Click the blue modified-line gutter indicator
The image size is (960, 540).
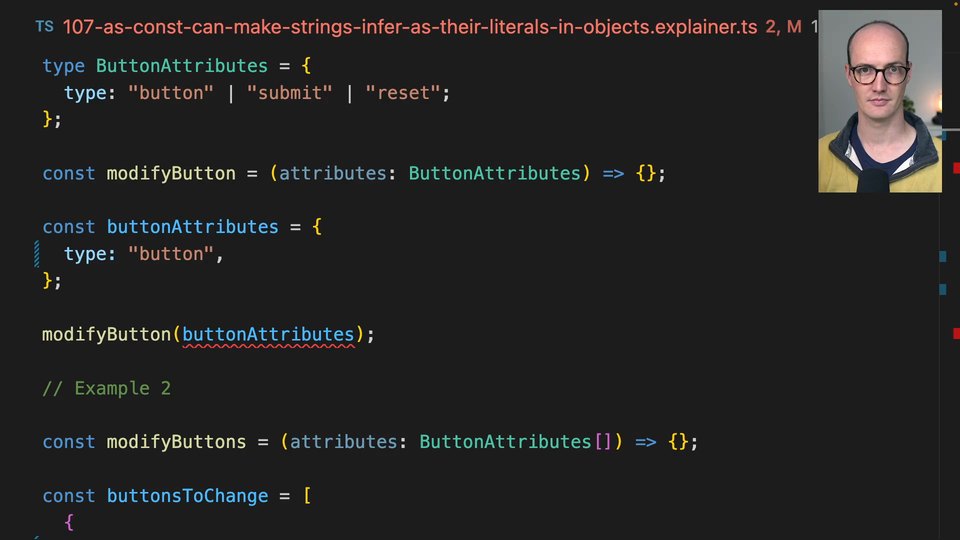37,254
